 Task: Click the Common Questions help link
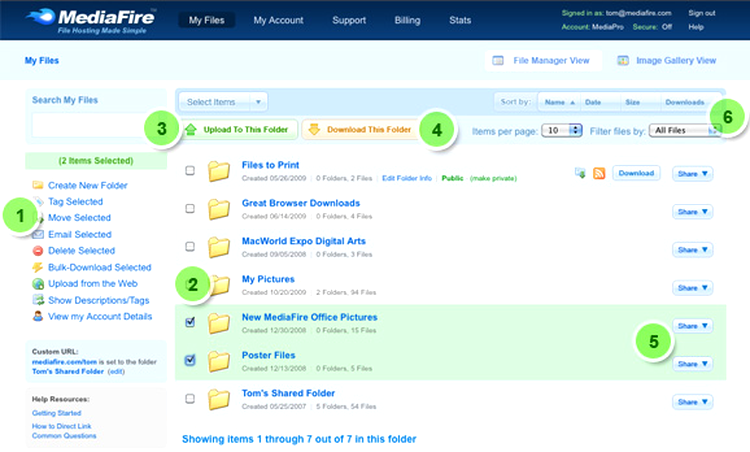(64, 435)
